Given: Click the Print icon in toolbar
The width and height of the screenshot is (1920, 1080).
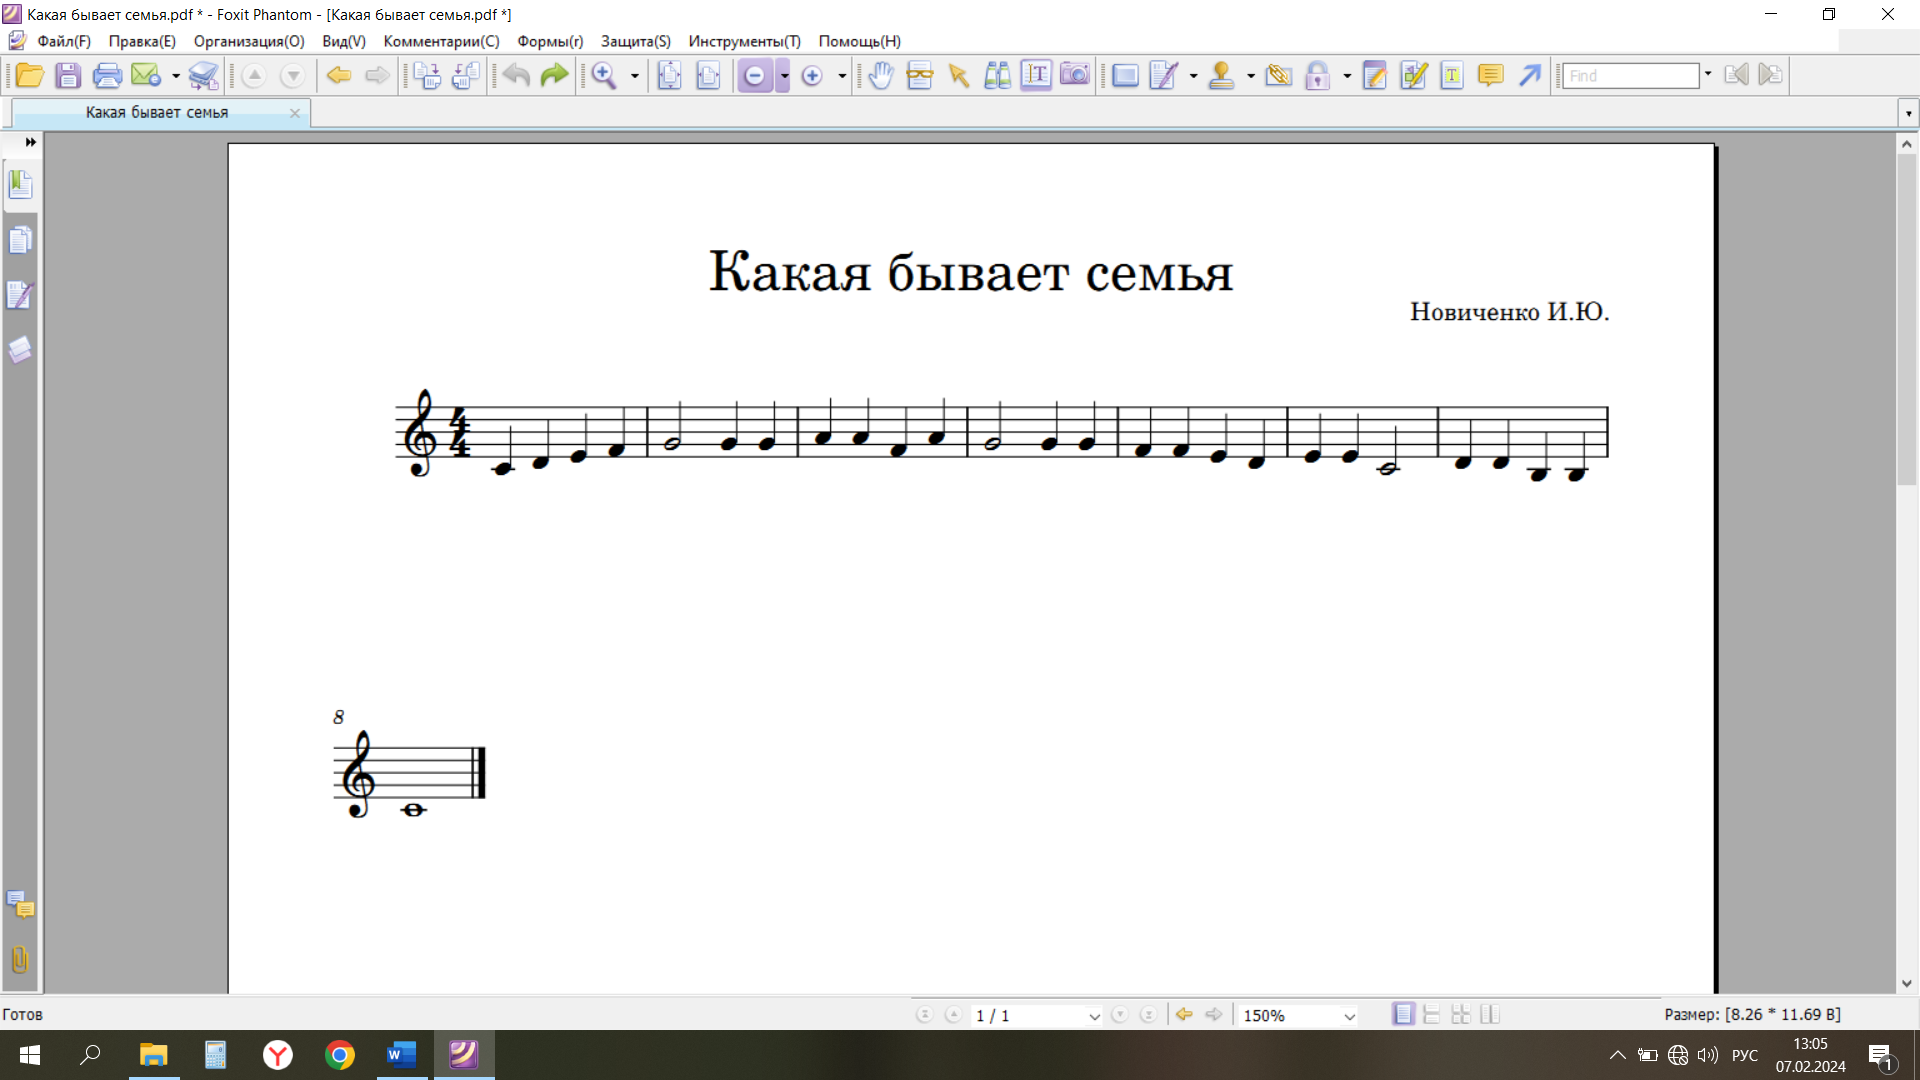Looking at the screenshot, I should tap(106, 76).
